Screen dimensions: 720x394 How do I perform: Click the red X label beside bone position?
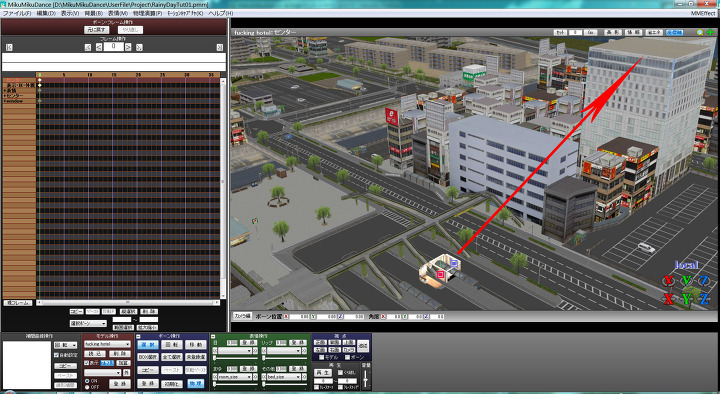[286, 316]
